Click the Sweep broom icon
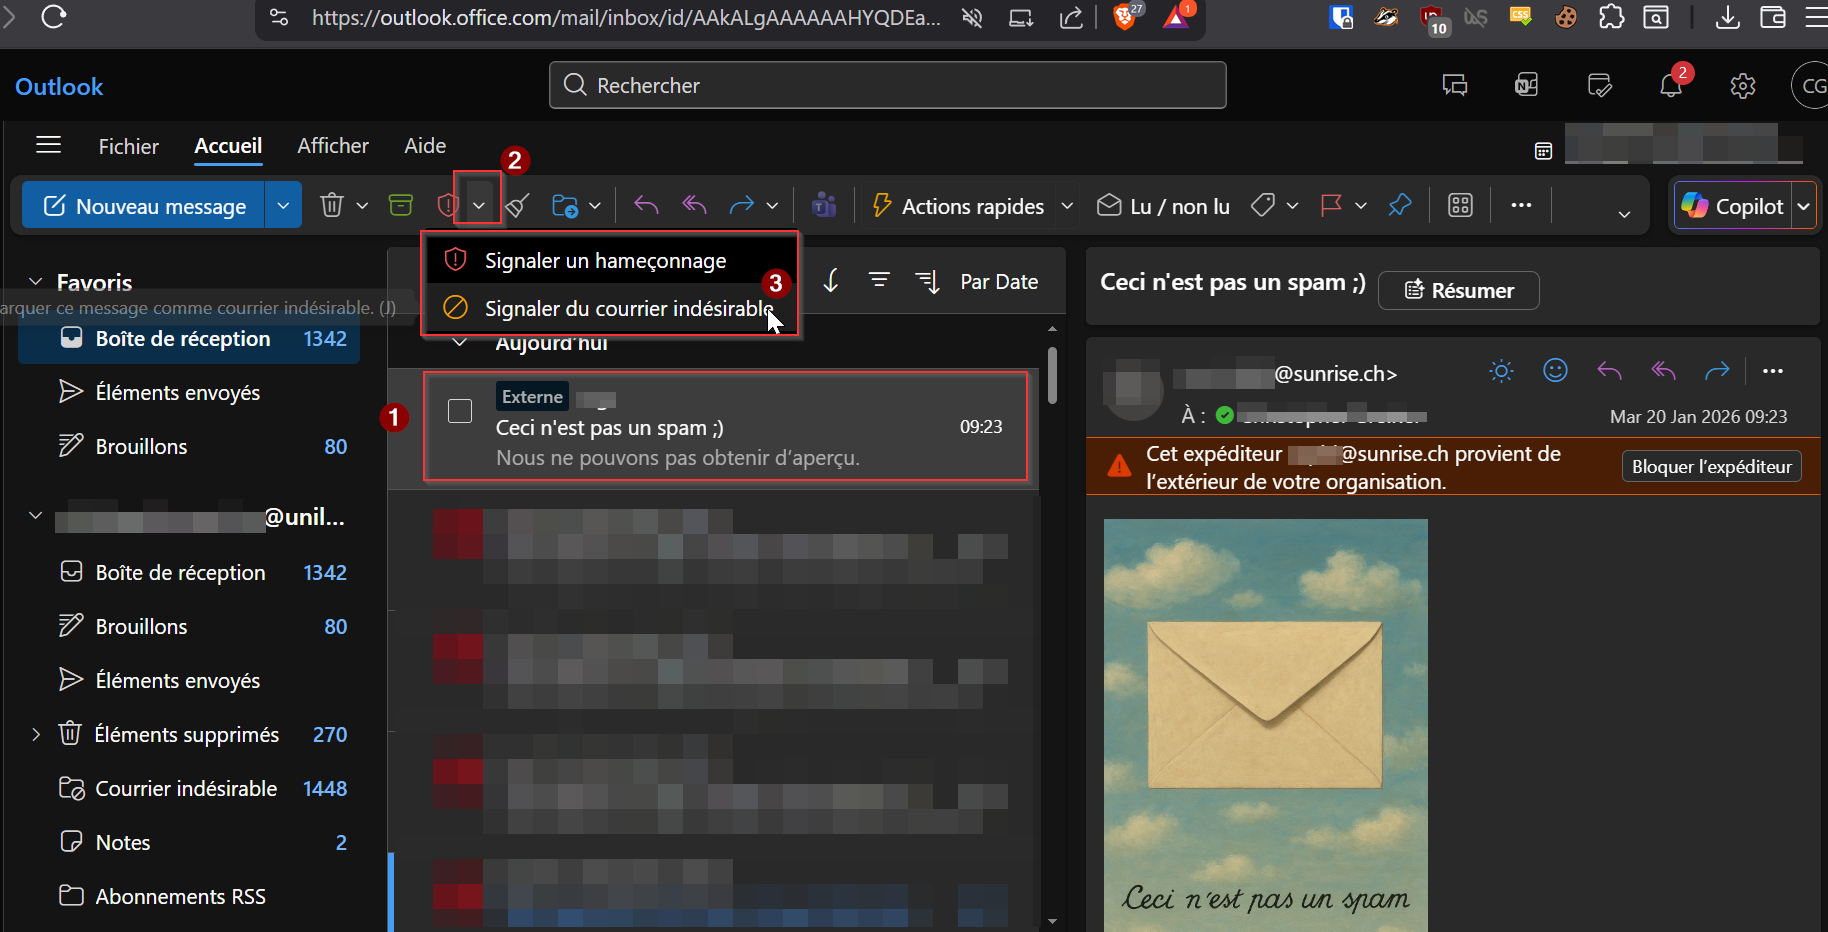 tap(517, 206)
